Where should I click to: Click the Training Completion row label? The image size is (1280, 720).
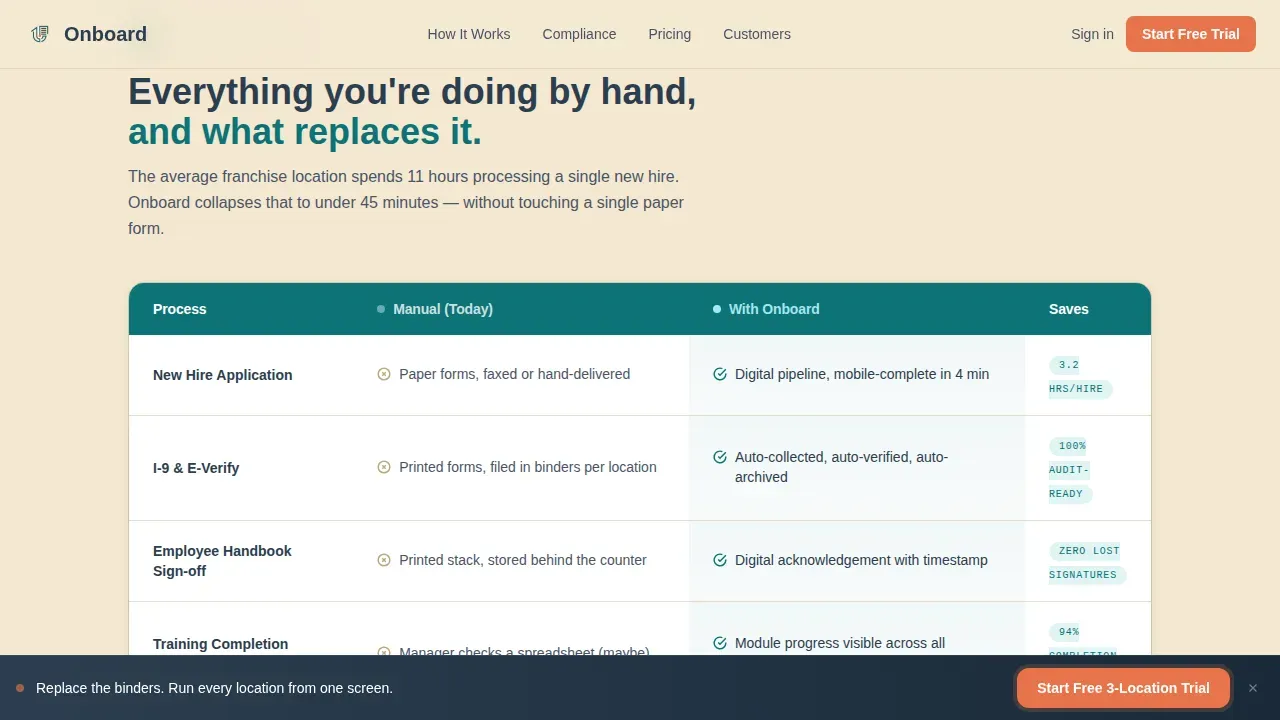click(221, 644)
